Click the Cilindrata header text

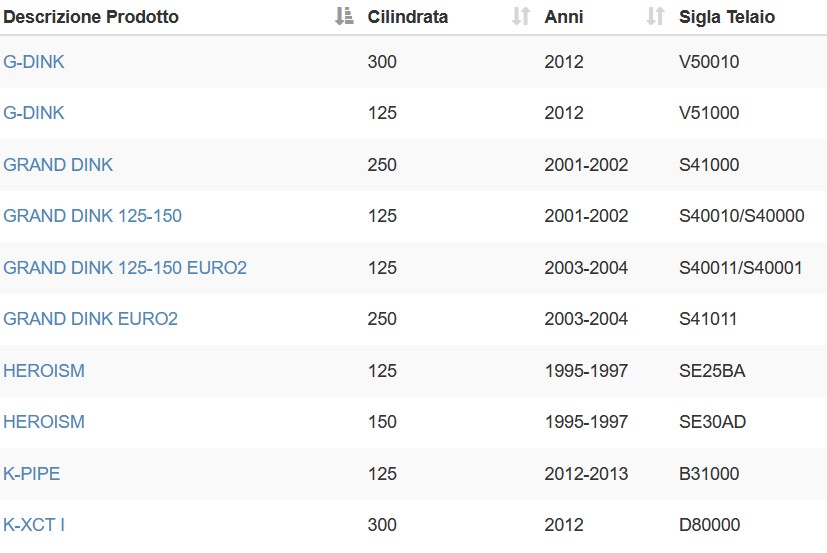click(x=408, y=17)
